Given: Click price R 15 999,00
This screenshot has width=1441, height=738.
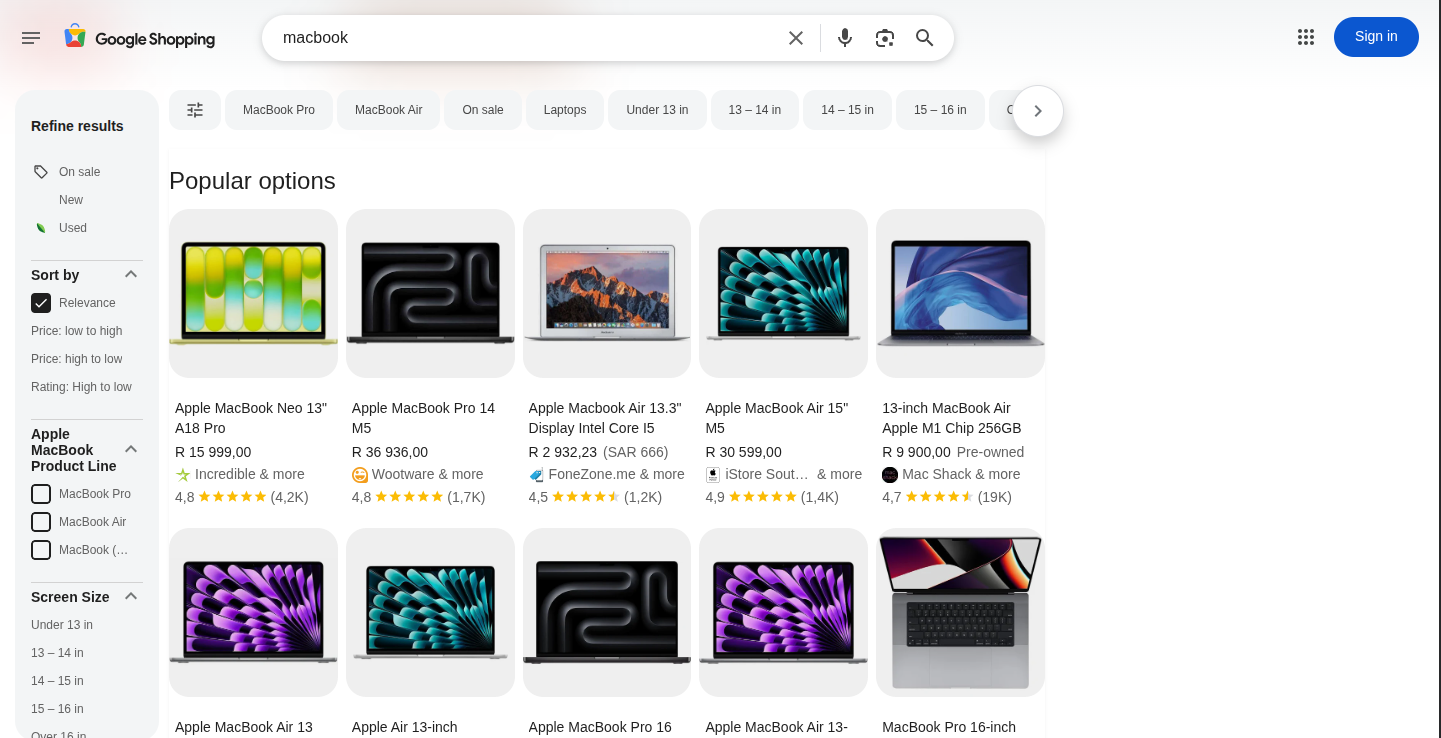Looking at the screenshot, I should coord(213,452).
